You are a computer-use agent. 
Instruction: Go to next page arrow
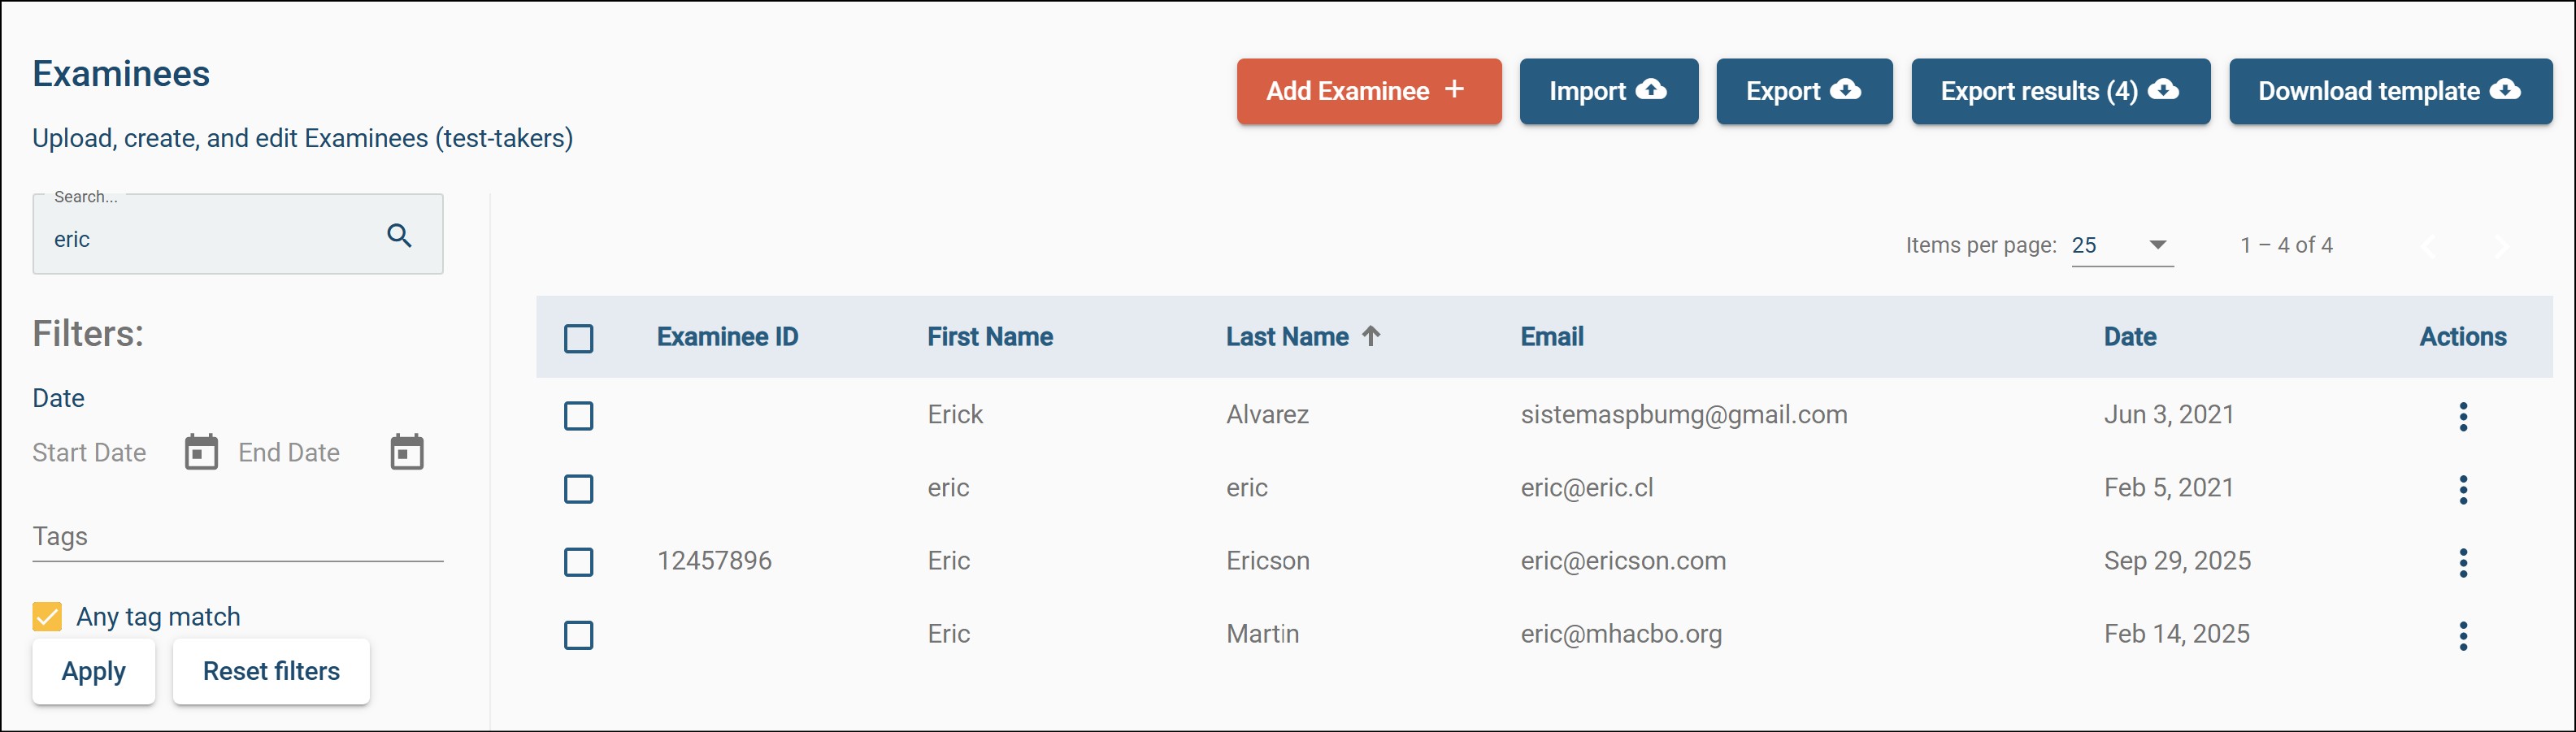(2501, 246)
